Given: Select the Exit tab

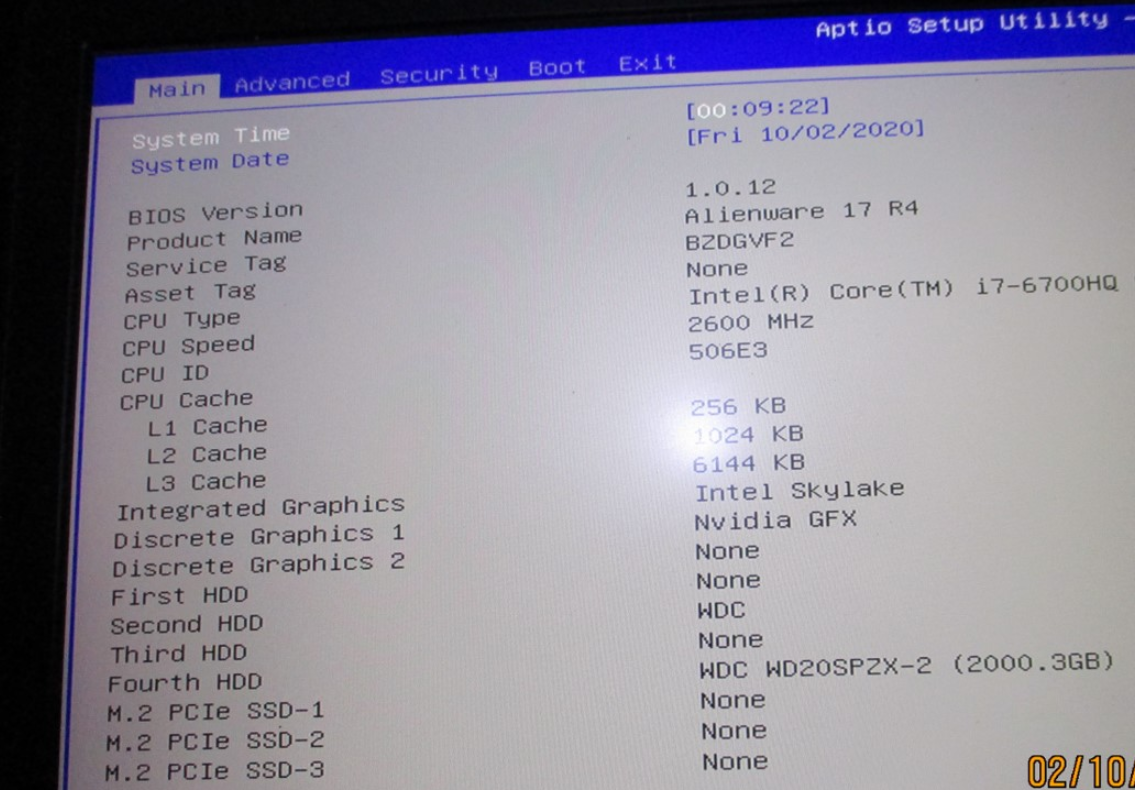Looking at the screenshot, I should [647, 63].
